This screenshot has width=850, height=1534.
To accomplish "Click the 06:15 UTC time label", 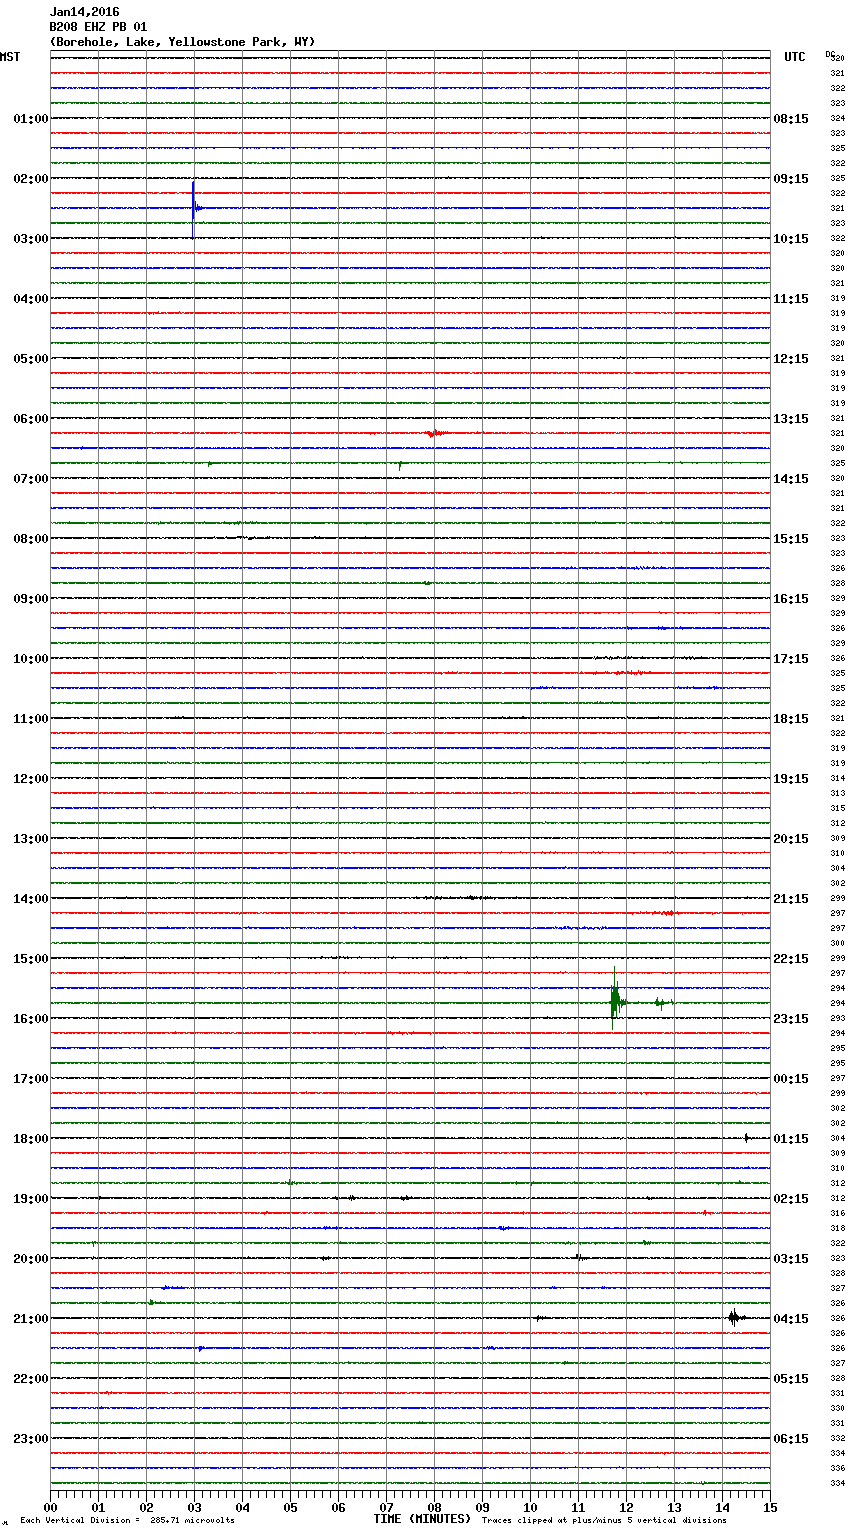I will click(791, 1439).
